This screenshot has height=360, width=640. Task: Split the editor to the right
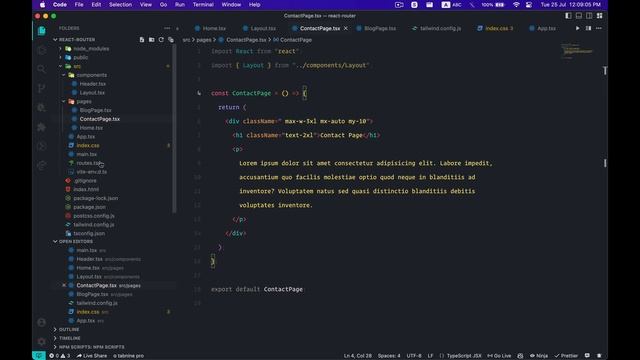click(x=588, y=28)
